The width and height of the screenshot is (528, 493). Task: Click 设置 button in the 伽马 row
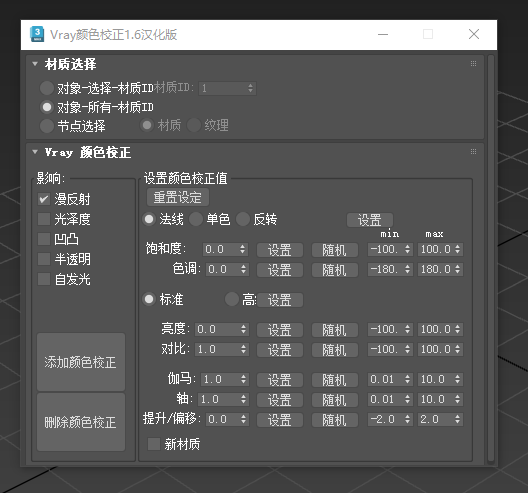click(x=280, y=380)
